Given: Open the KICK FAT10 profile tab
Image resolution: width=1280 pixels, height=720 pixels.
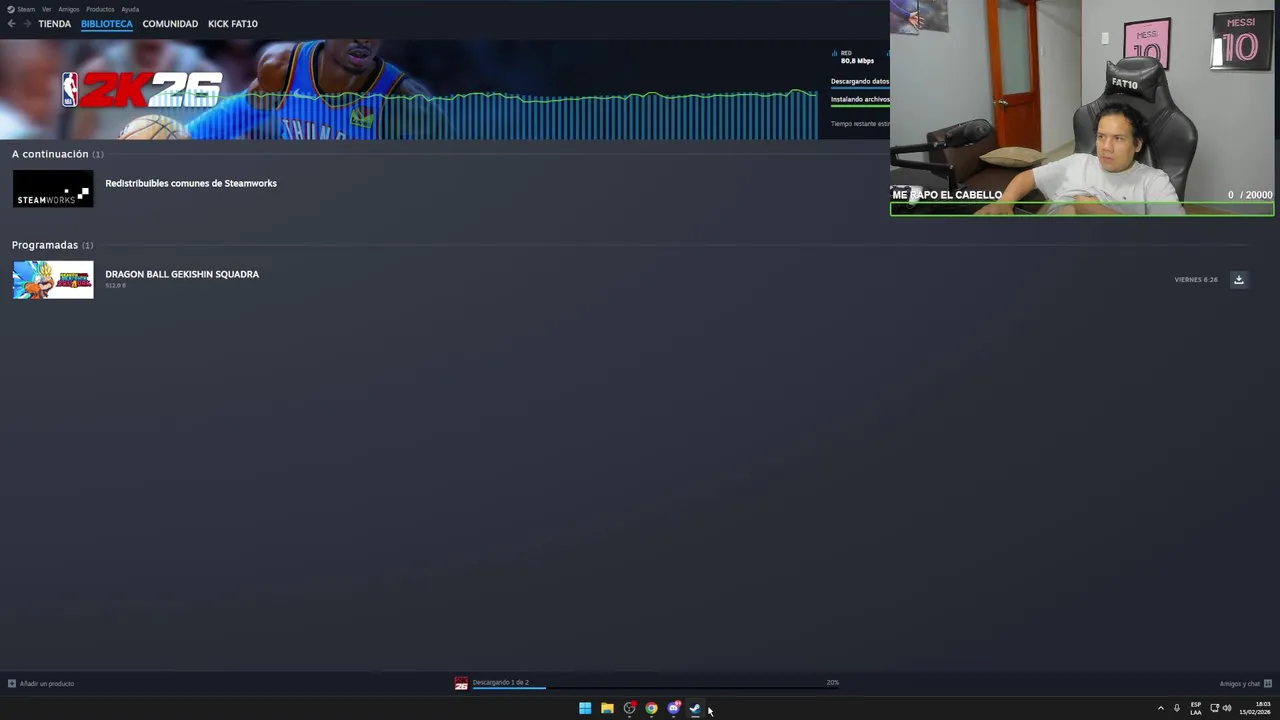Looking at the screenshot, I should (x=233, y=23).
